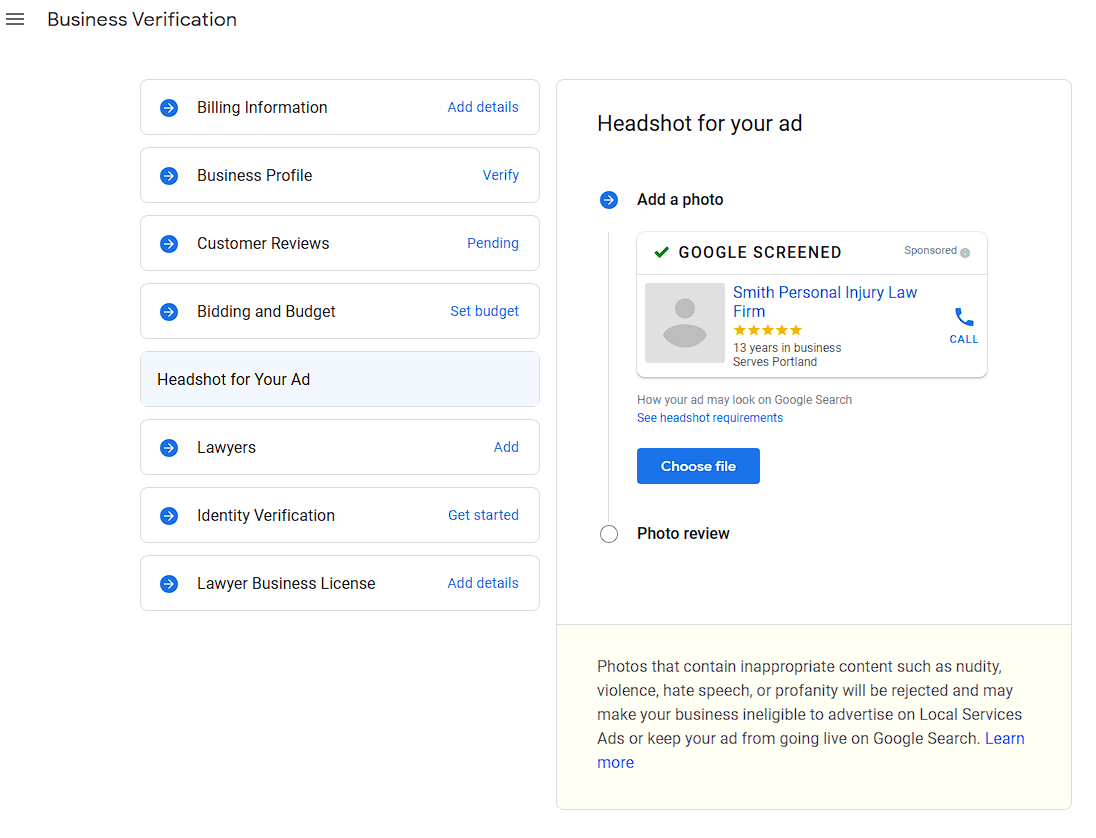
Task: Click the arrow icon beside Lawyers
Action: pos(169,448)
